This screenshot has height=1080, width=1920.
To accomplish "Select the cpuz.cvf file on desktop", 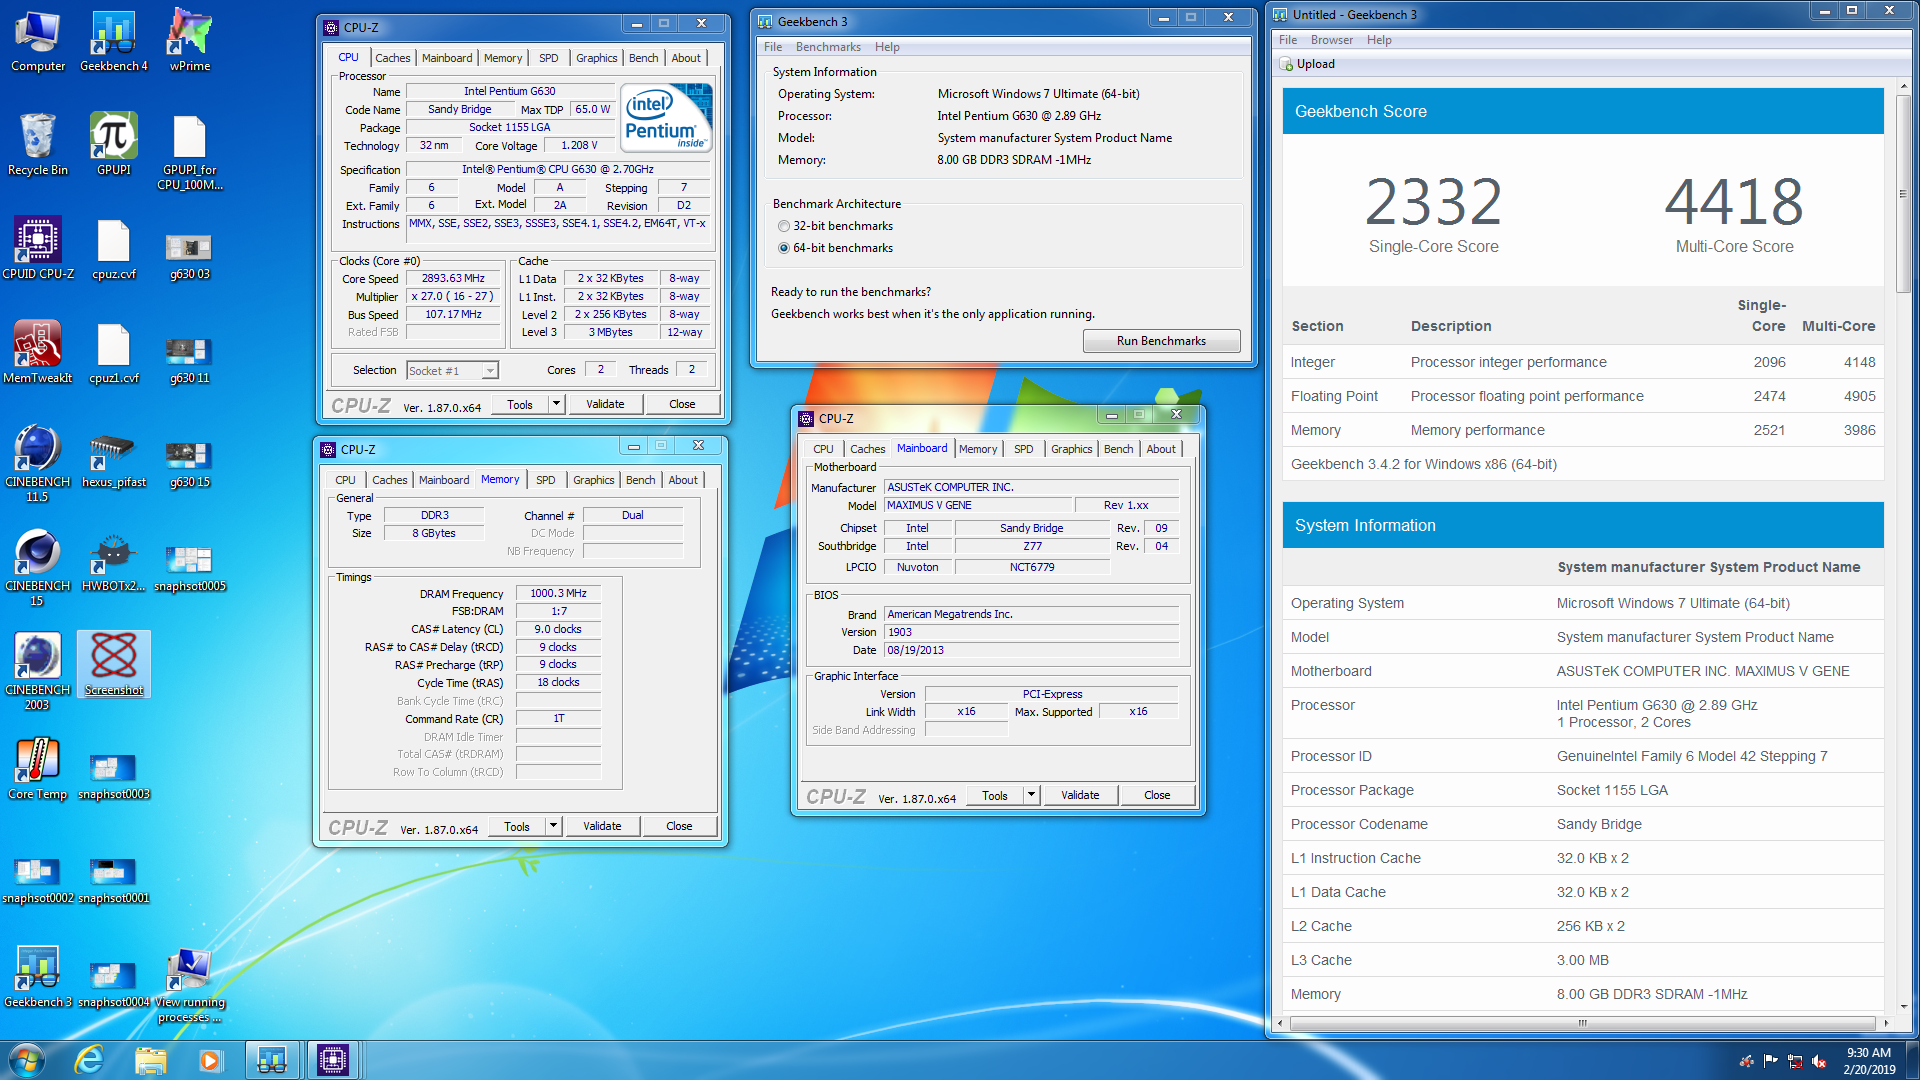I will (114, 249).
